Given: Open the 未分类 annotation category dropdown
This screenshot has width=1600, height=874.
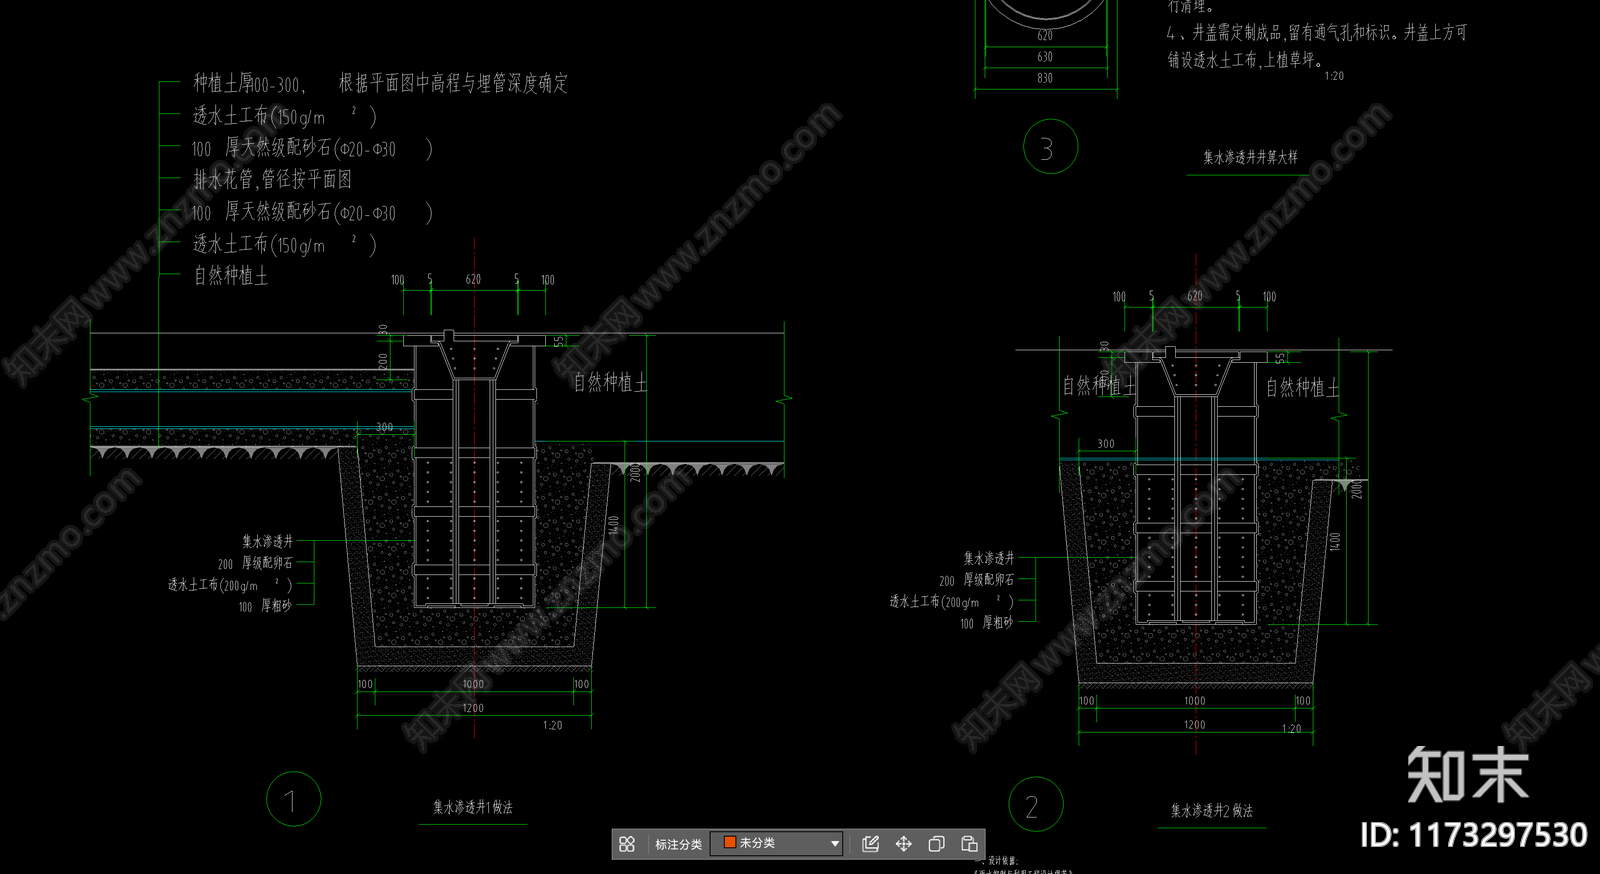Looking at the screenshot, I should (x=777, y=844).
